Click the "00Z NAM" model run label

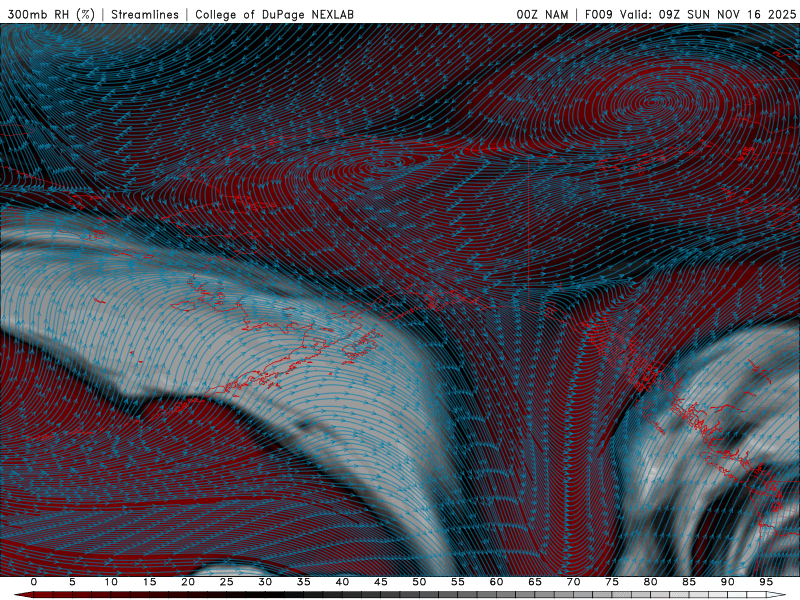coord(542,14)
